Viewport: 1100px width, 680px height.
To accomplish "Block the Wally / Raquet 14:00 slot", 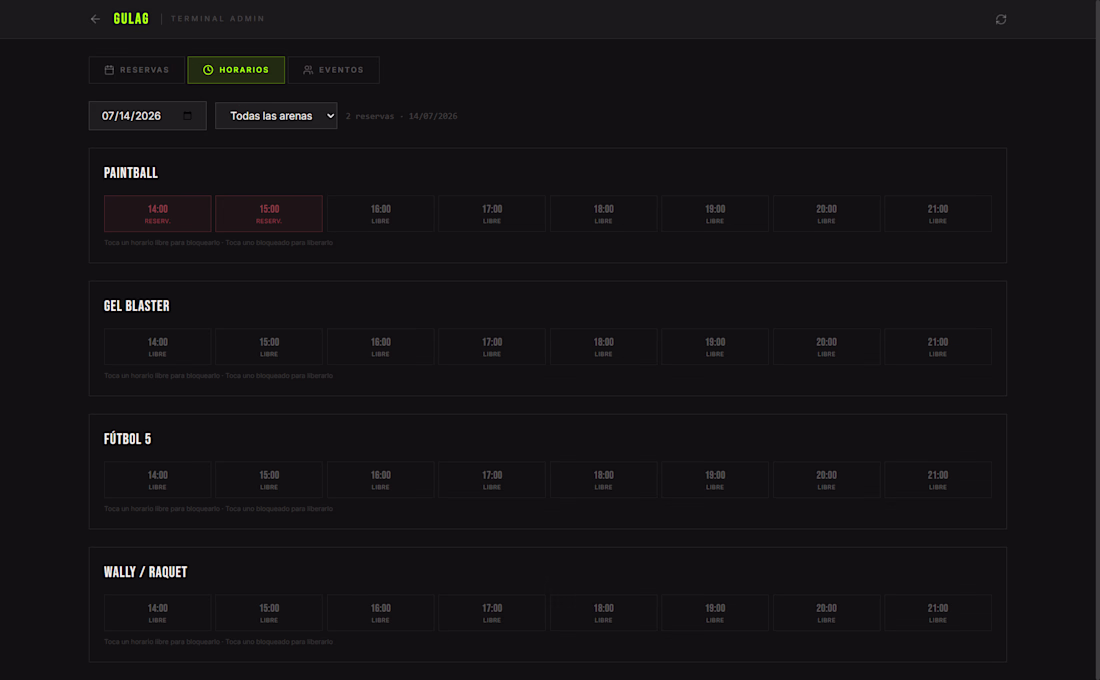I will (x=157, y=613).
